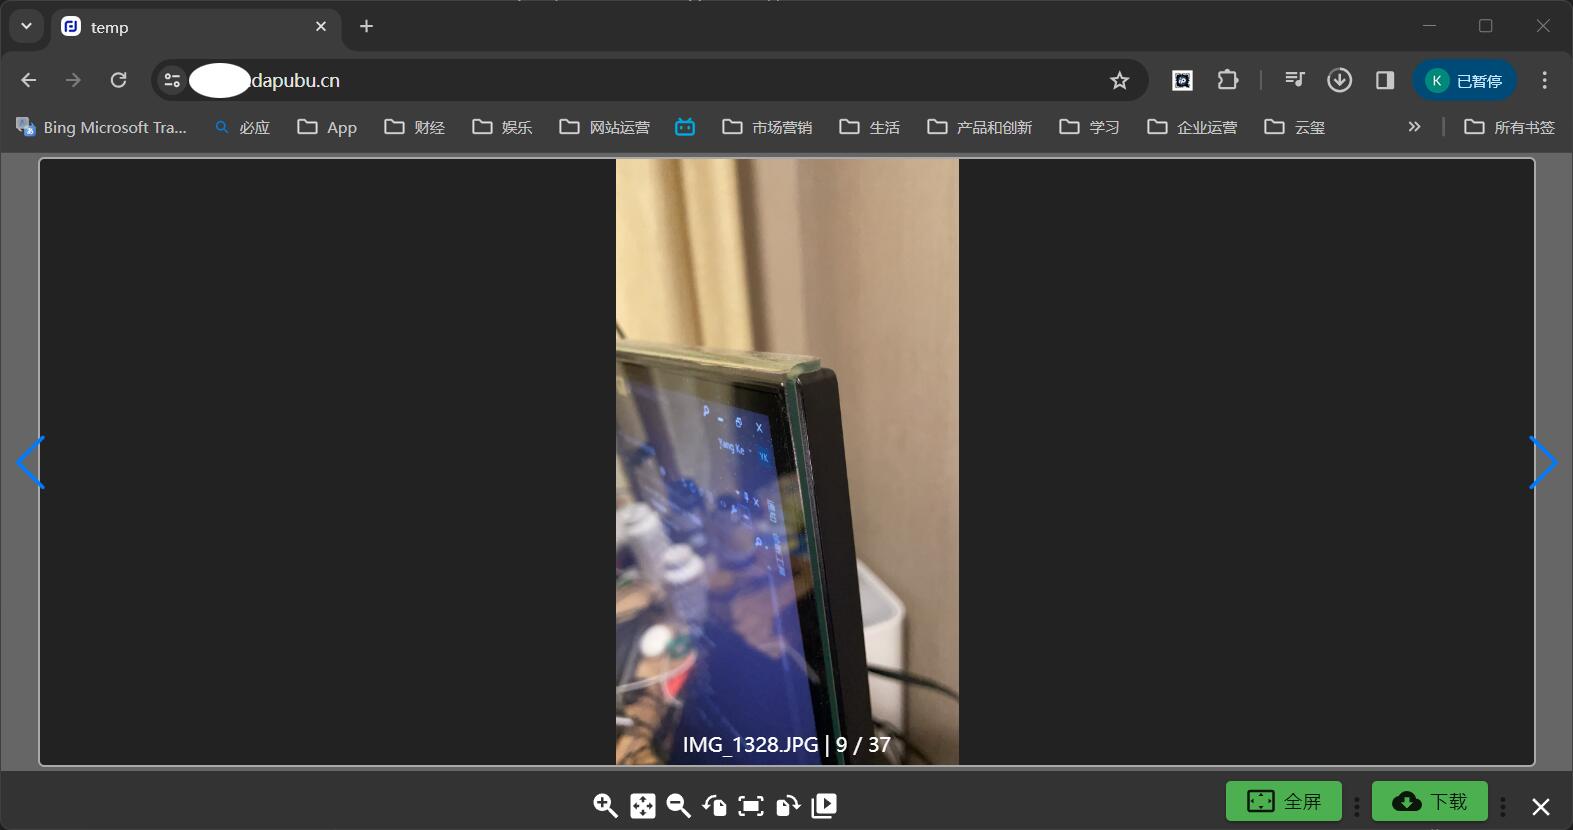Screen dimensions: 1573x830
Task: Open the App bookmarks folder
Action: point(328,127)
